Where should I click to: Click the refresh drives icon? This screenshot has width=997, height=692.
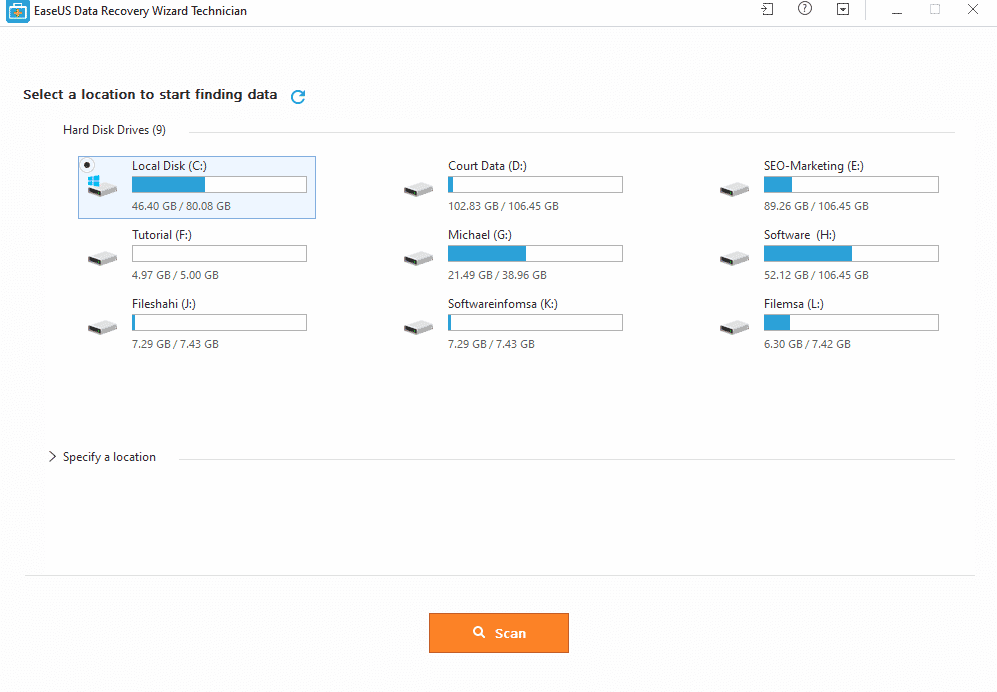click(x=298, y=97)
